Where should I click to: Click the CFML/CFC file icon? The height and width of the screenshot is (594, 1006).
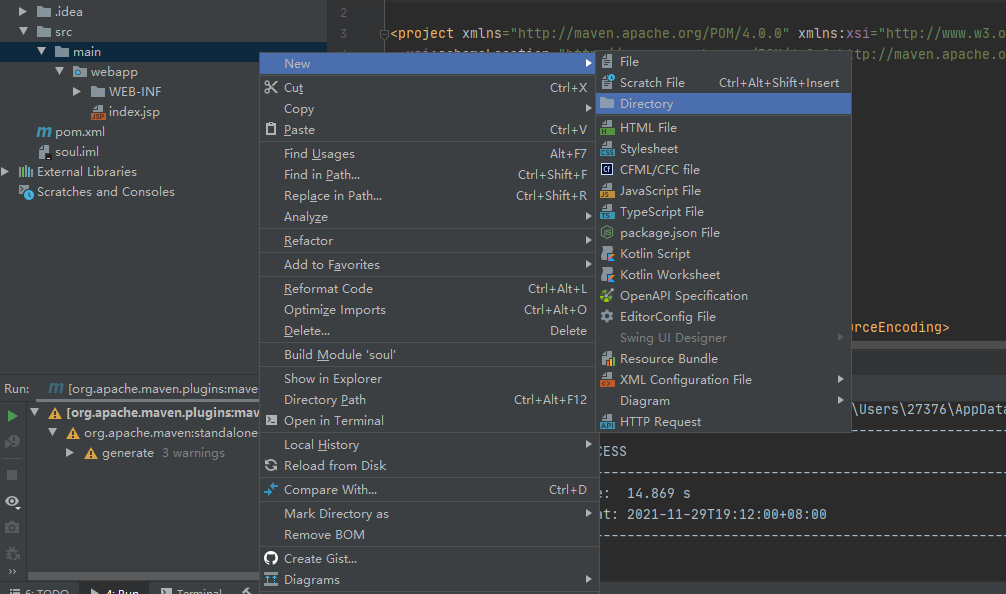607,169
